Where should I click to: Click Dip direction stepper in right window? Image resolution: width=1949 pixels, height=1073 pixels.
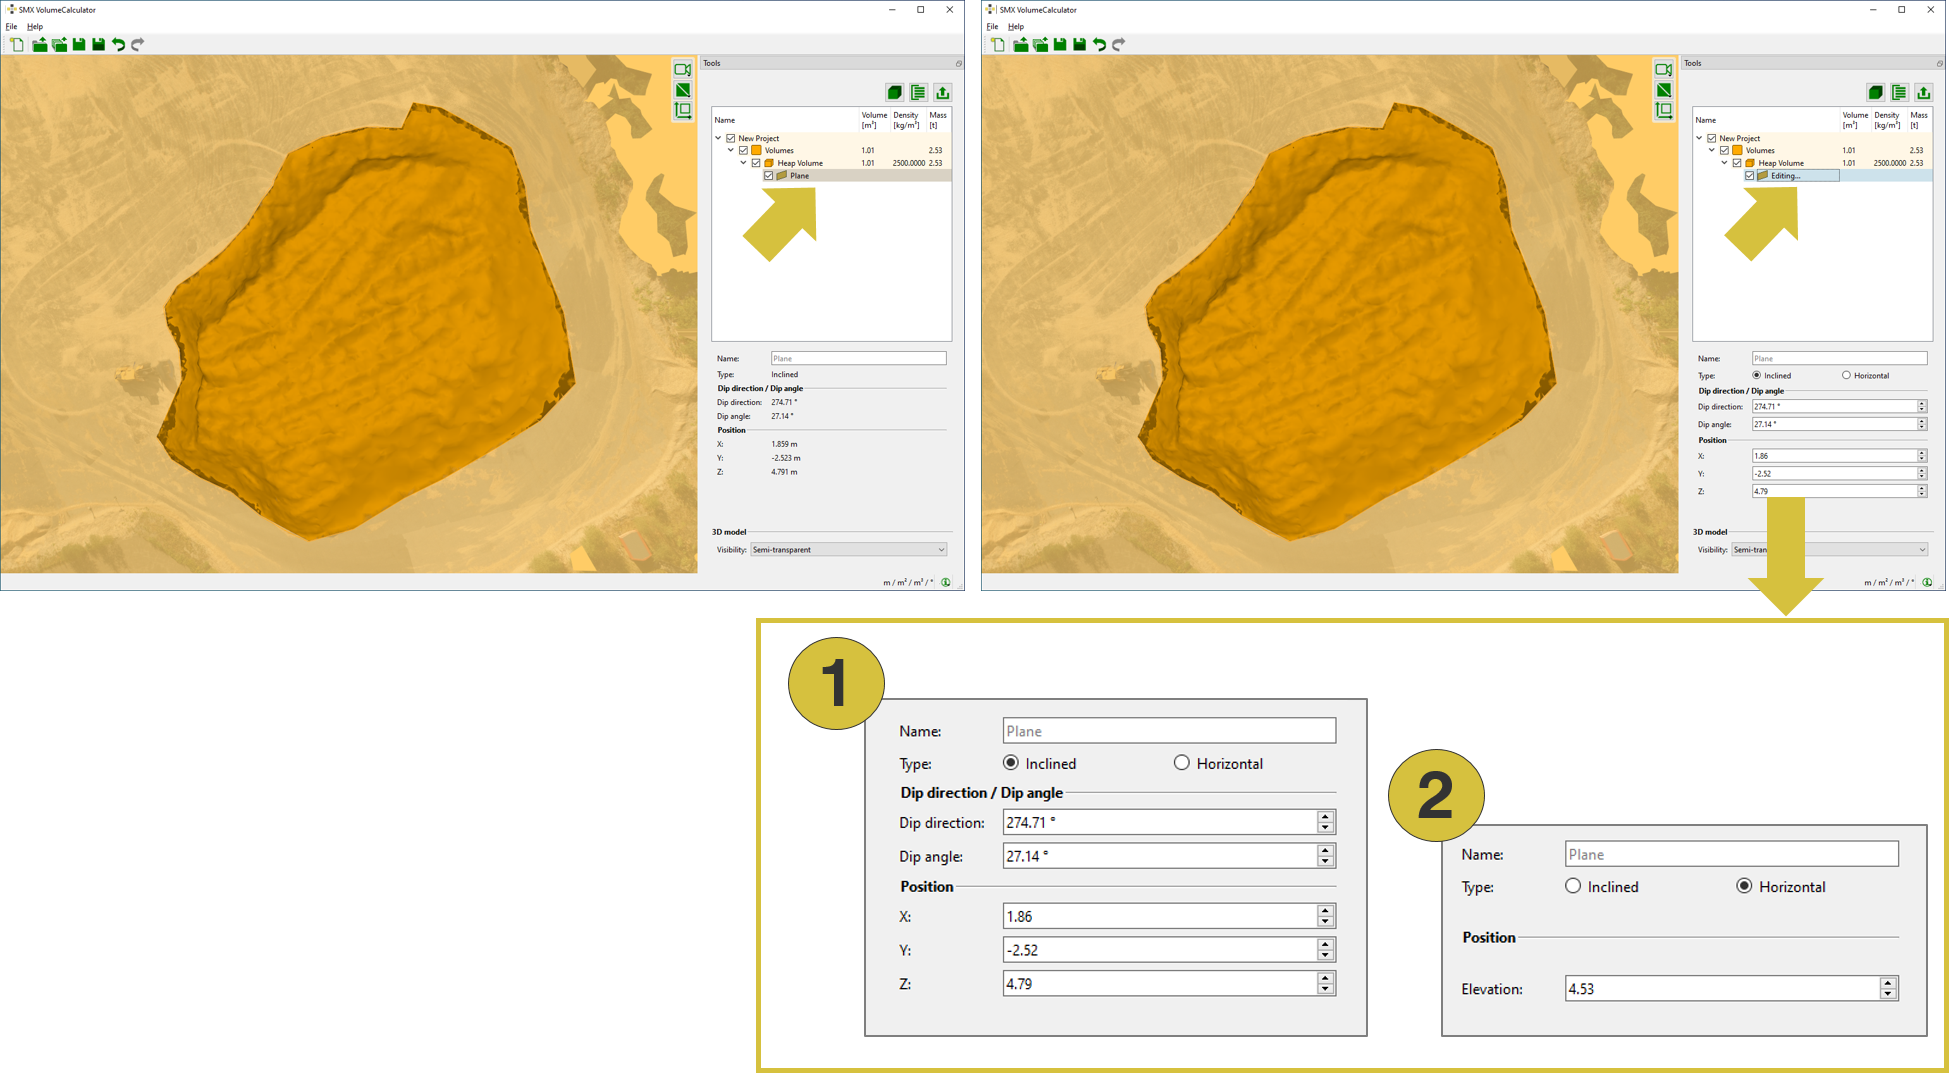click(x=1921, y=406)
